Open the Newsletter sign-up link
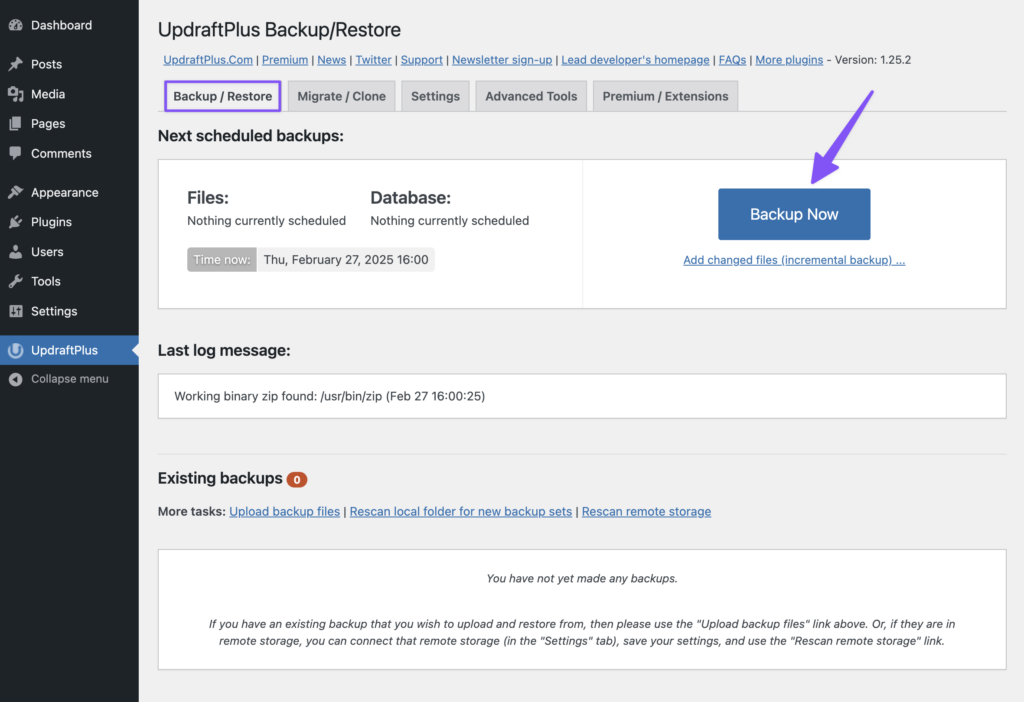This screenshot has width=1024, height=702. click(502, 60)
